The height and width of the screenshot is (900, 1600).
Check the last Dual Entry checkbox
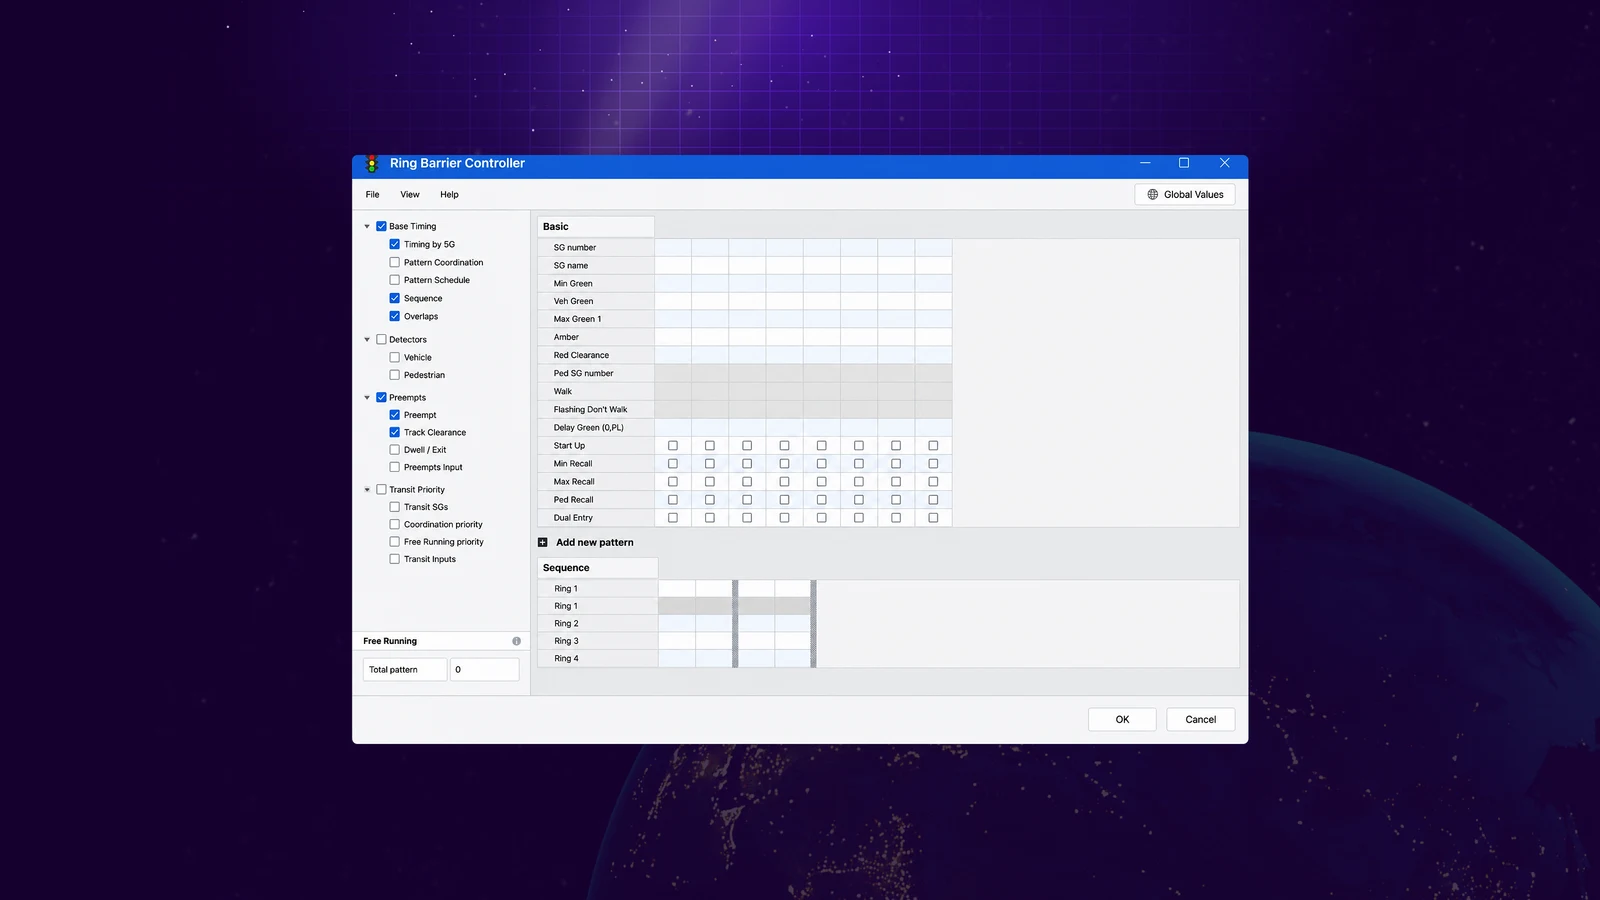[x=933, y=517]
